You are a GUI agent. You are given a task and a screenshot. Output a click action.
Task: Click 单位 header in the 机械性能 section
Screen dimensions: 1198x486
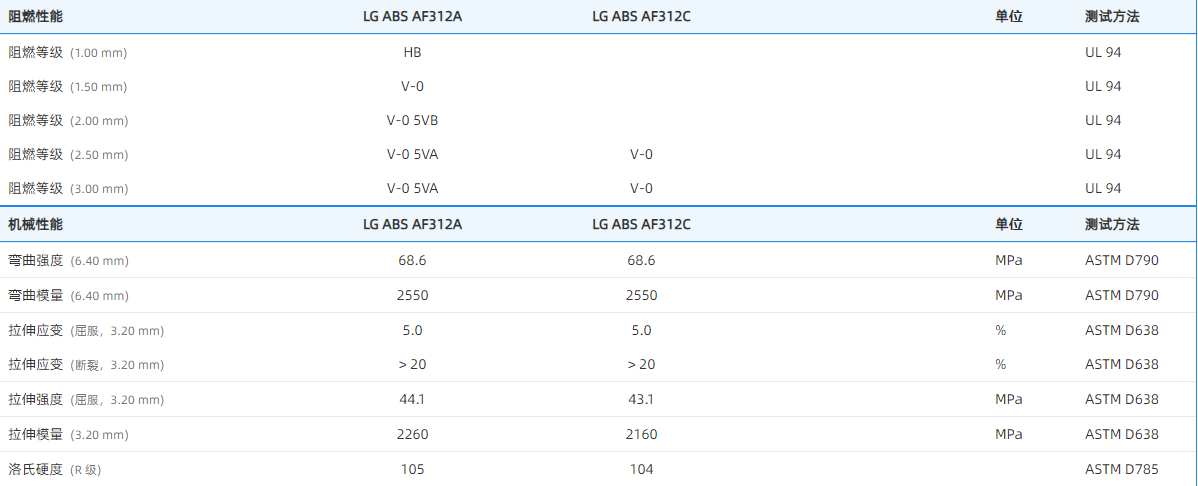click(x=1009, y=224)
